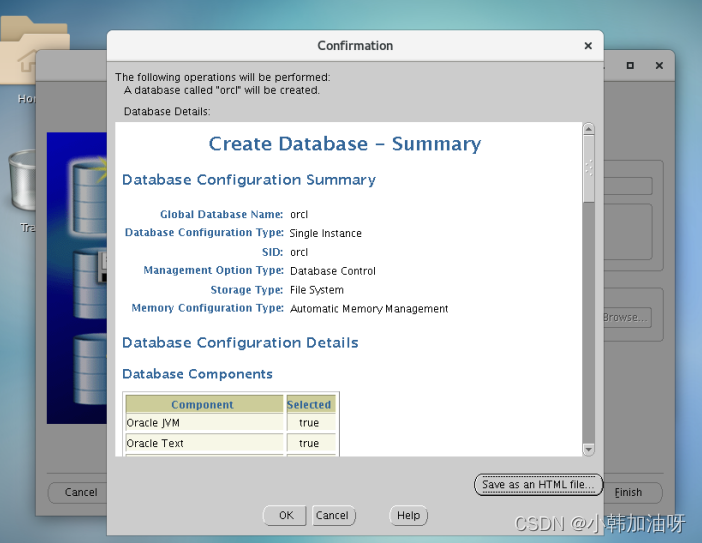Cancel the Confirmation dialog
The height and width of the screenshot is (543, 702).
click(333, 515)
